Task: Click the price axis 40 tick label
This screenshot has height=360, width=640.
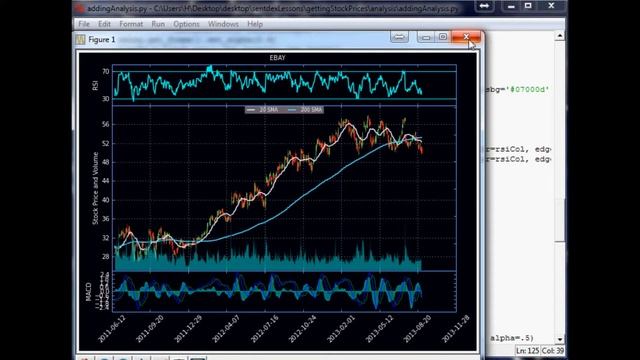Action: 106,200
